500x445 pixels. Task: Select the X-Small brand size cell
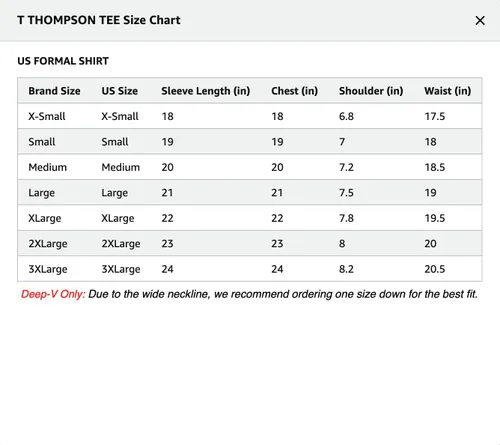(x=47, y=116)
